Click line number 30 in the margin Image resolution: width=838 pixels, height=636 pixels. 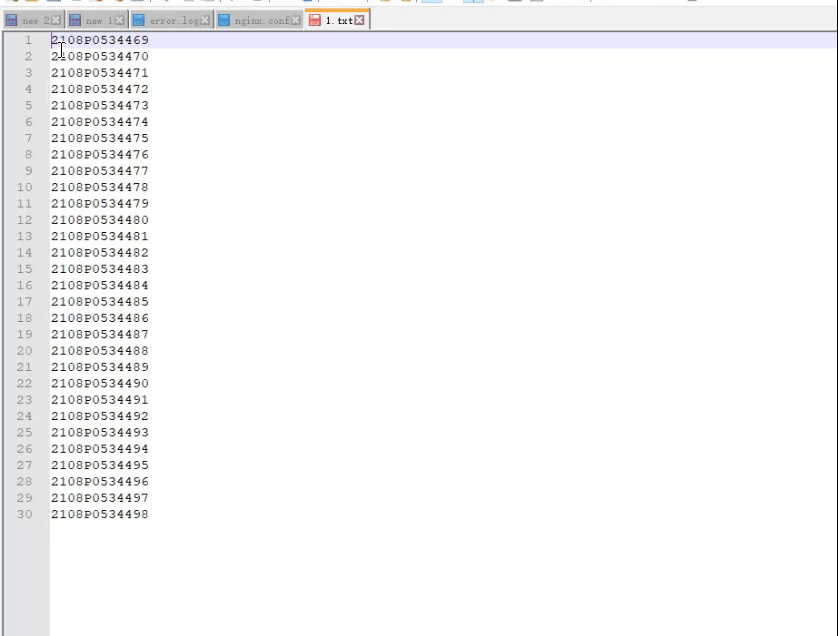pyautogui.click(x=25, y=514)
